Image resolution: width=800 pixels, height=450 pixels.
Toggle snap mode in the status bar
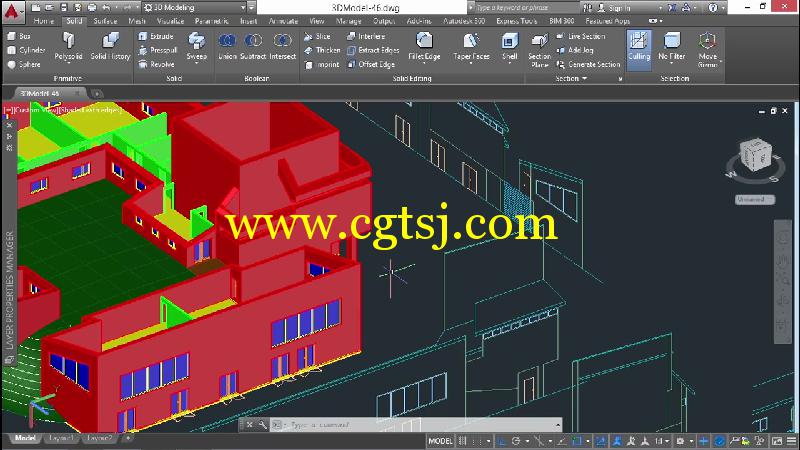478,441
